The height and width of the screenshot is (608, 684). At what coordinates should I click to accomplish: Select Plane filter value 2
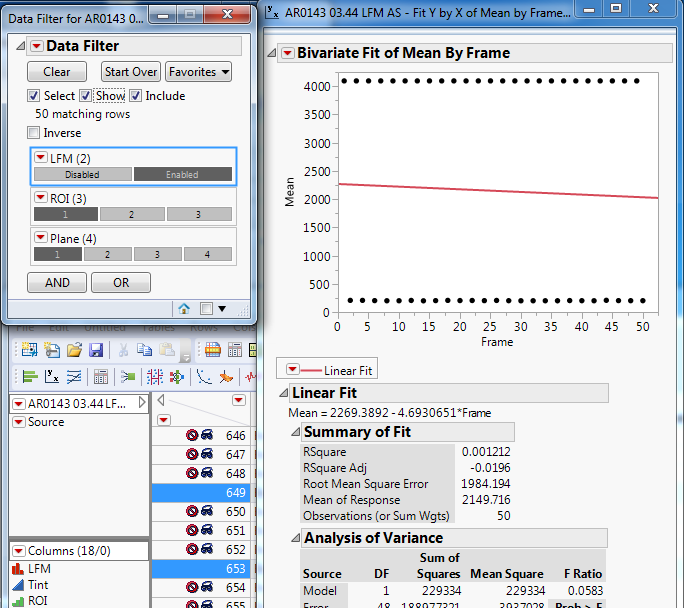pos(108,254)
